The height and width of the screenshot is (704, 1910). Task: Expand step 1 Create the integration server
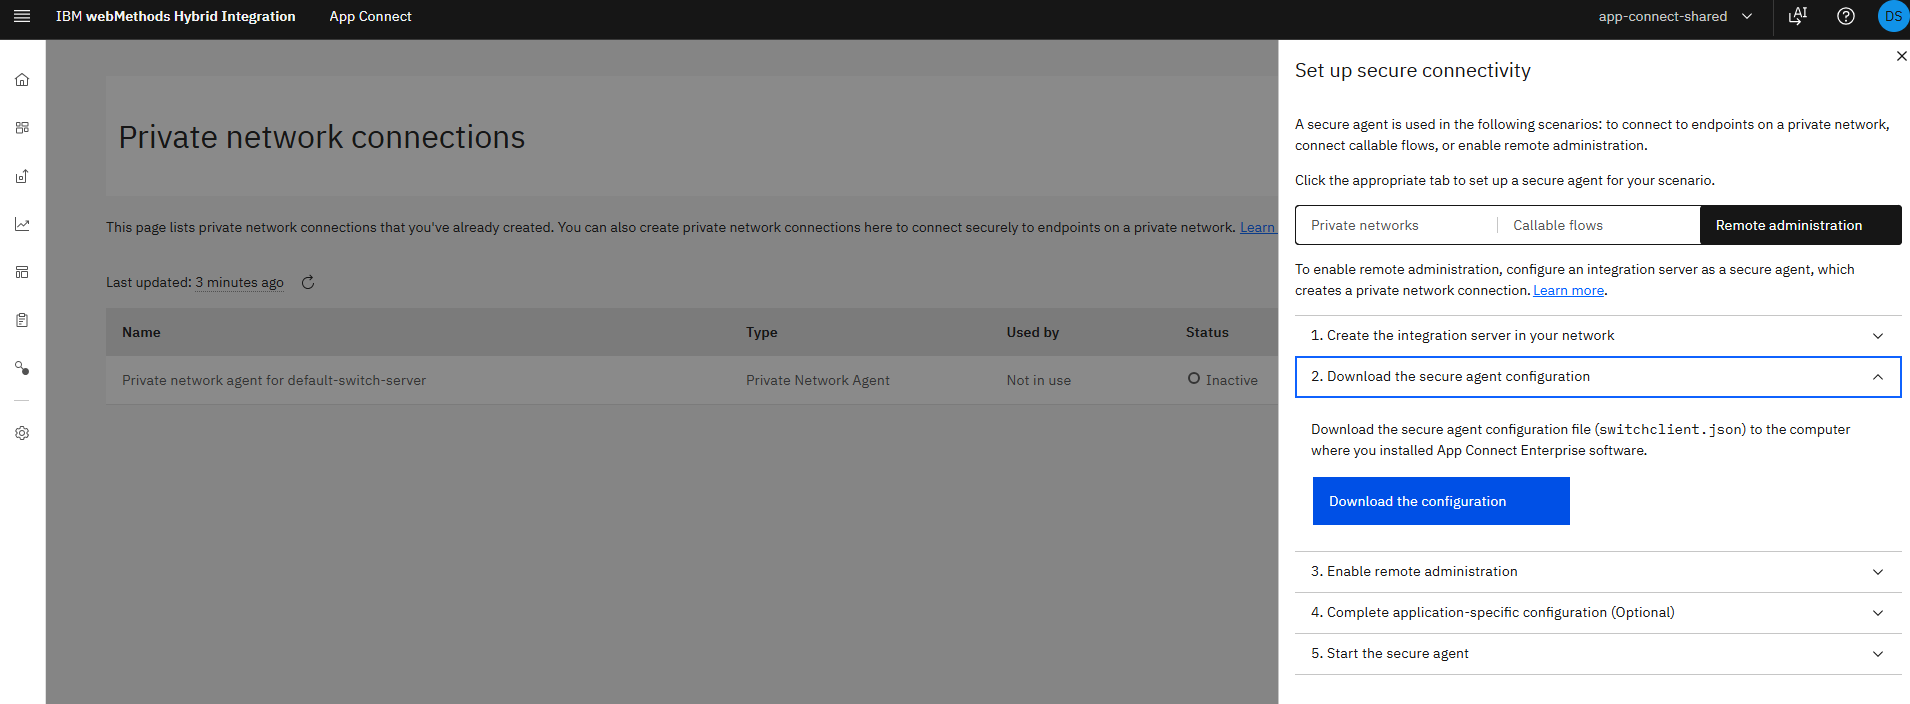tap(1598, 336)
